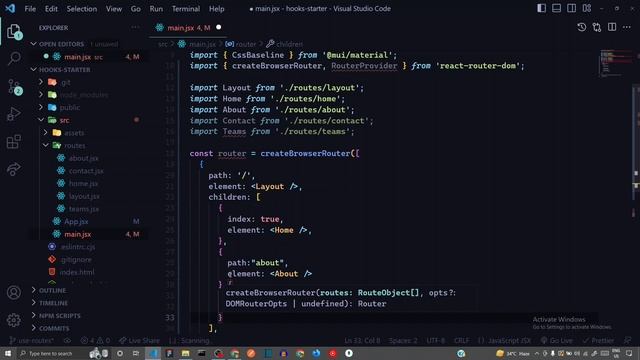Screen dimensions: 640x360
Task: Collapse the src folder
Action: 64,120
